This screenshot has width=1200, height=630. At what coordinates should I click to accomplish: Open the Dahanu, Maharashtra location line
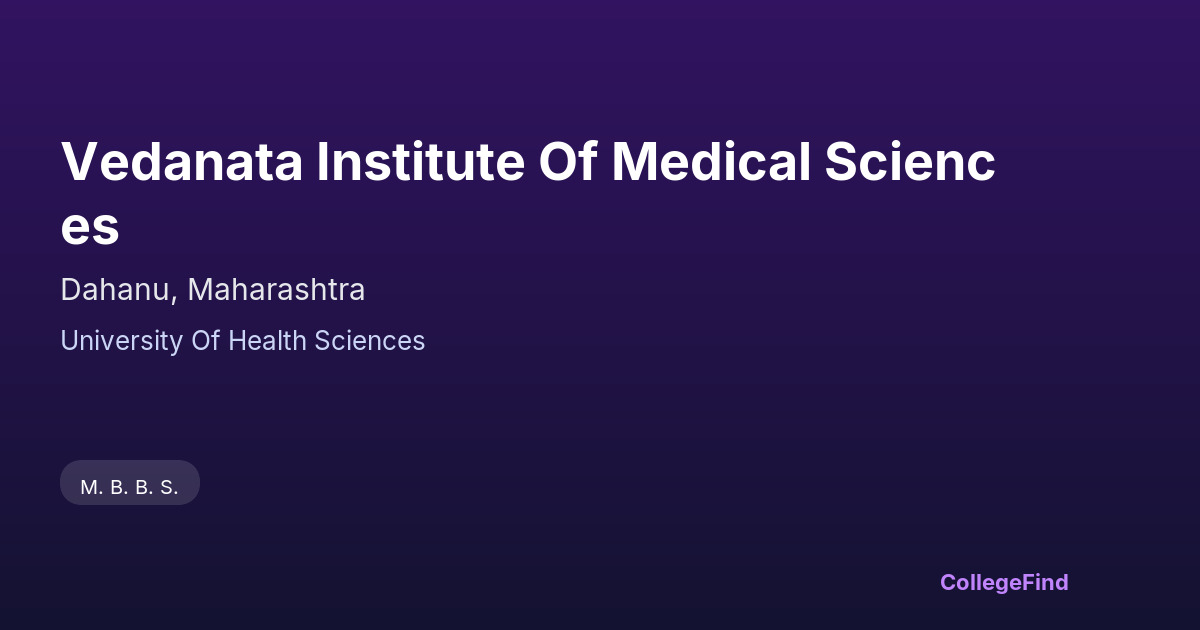(x=213, y=290)
